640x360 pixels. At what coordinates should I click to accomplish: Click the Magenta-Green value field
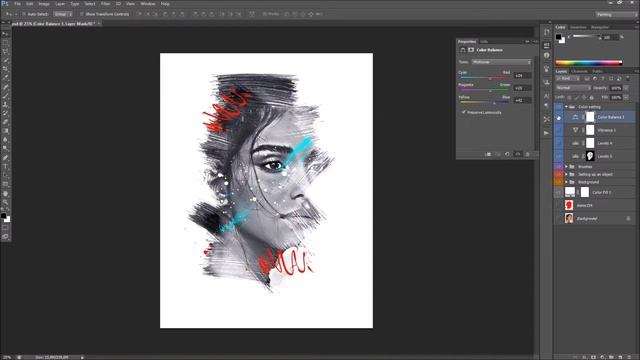click(522, 88)
